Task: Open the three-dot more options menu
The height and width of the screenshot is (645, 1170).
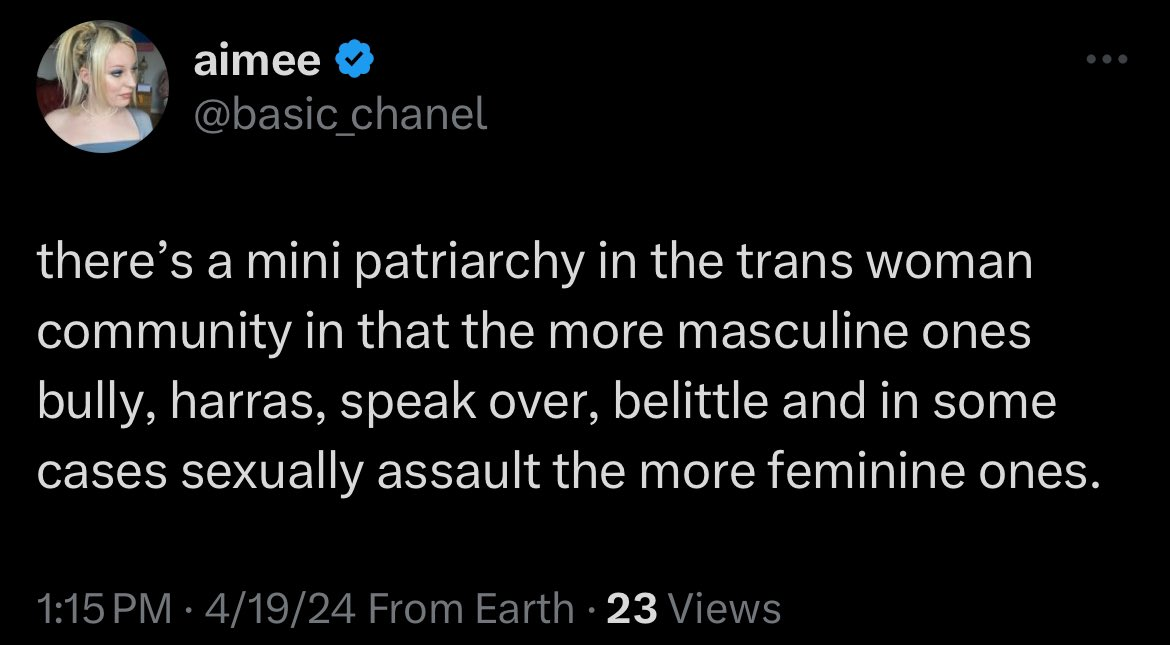Action: coord(1108,60)
